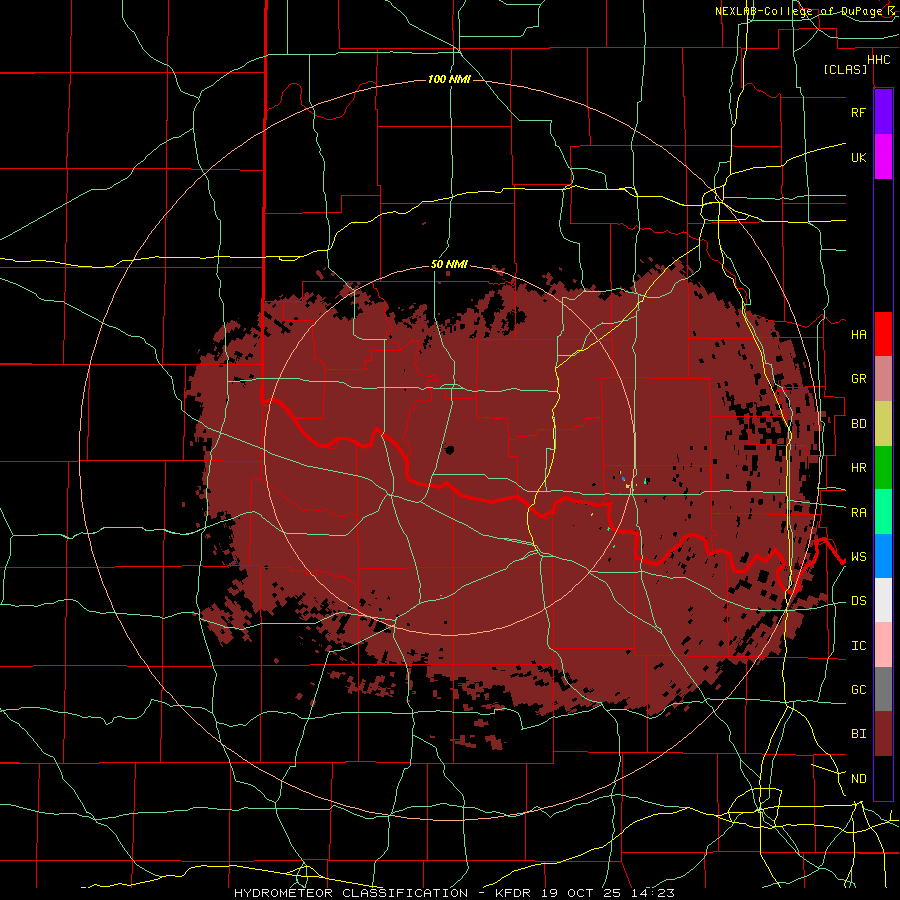The height and width of the screenshot is (900, 900).
Task: Pick the bright red HA swatch
Action: [883, 334]
